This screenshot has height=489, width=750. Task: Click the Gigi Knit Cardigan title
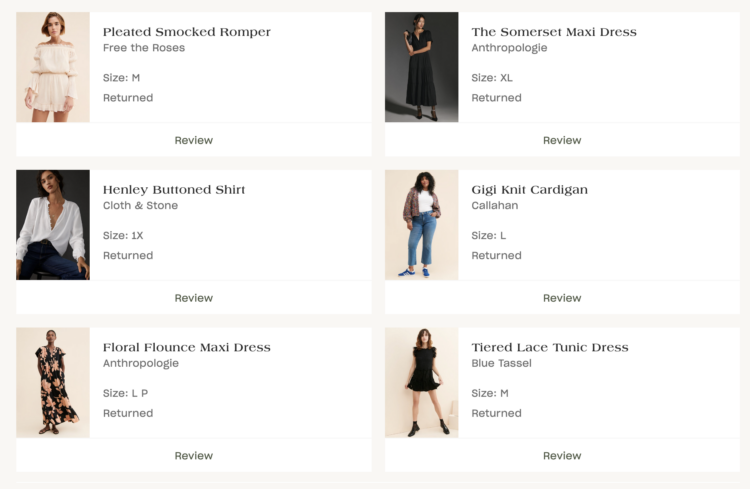(529, 190)
